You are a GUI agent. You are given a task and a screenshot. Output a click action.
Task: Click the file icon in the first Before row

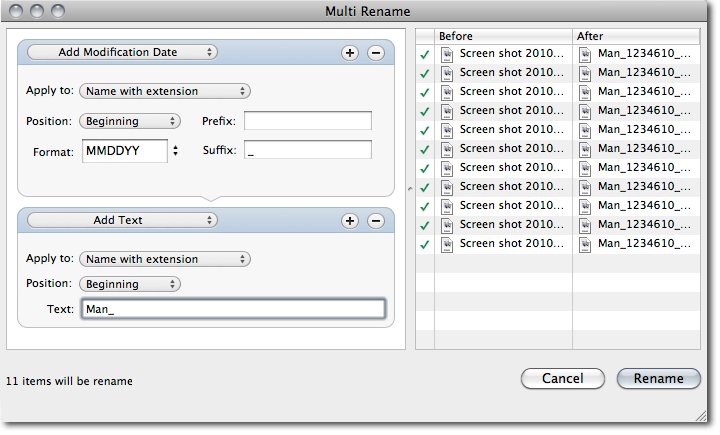(447, 55)
